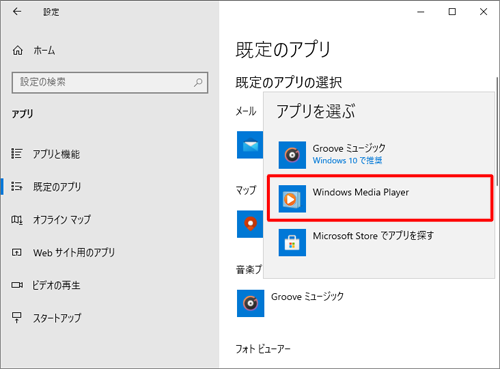Click Groove ミュージック default music player label
500x369 pixels.
(307, 296)
